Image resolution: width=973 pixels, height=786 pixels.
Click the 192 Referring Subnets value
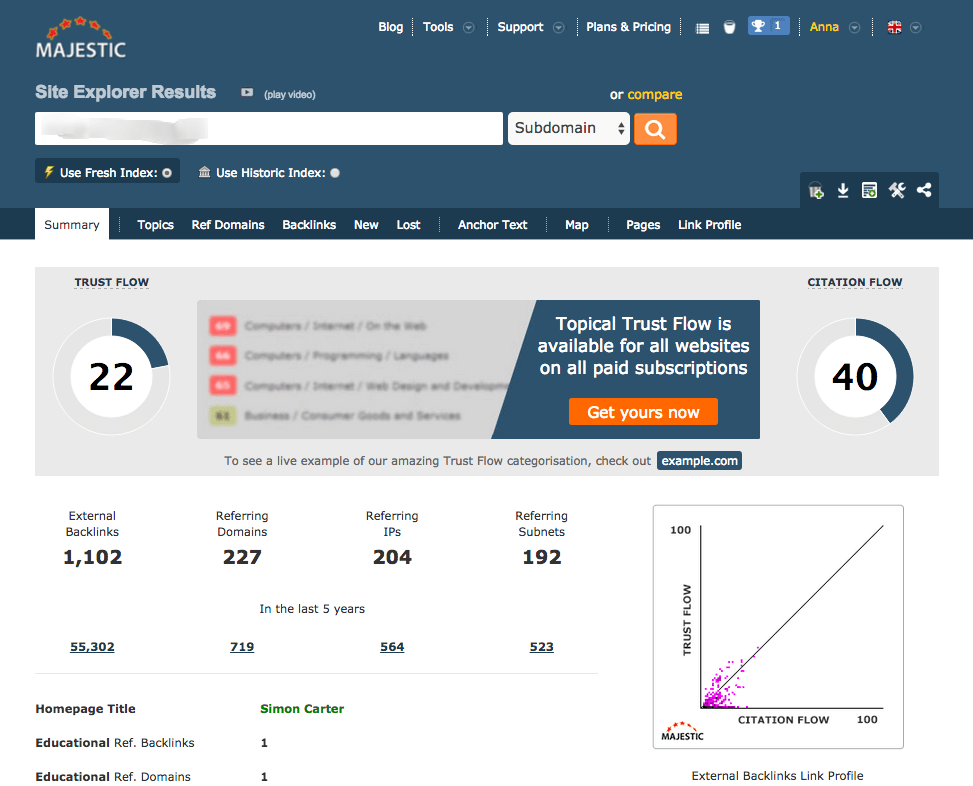click(x=542, y=556)
